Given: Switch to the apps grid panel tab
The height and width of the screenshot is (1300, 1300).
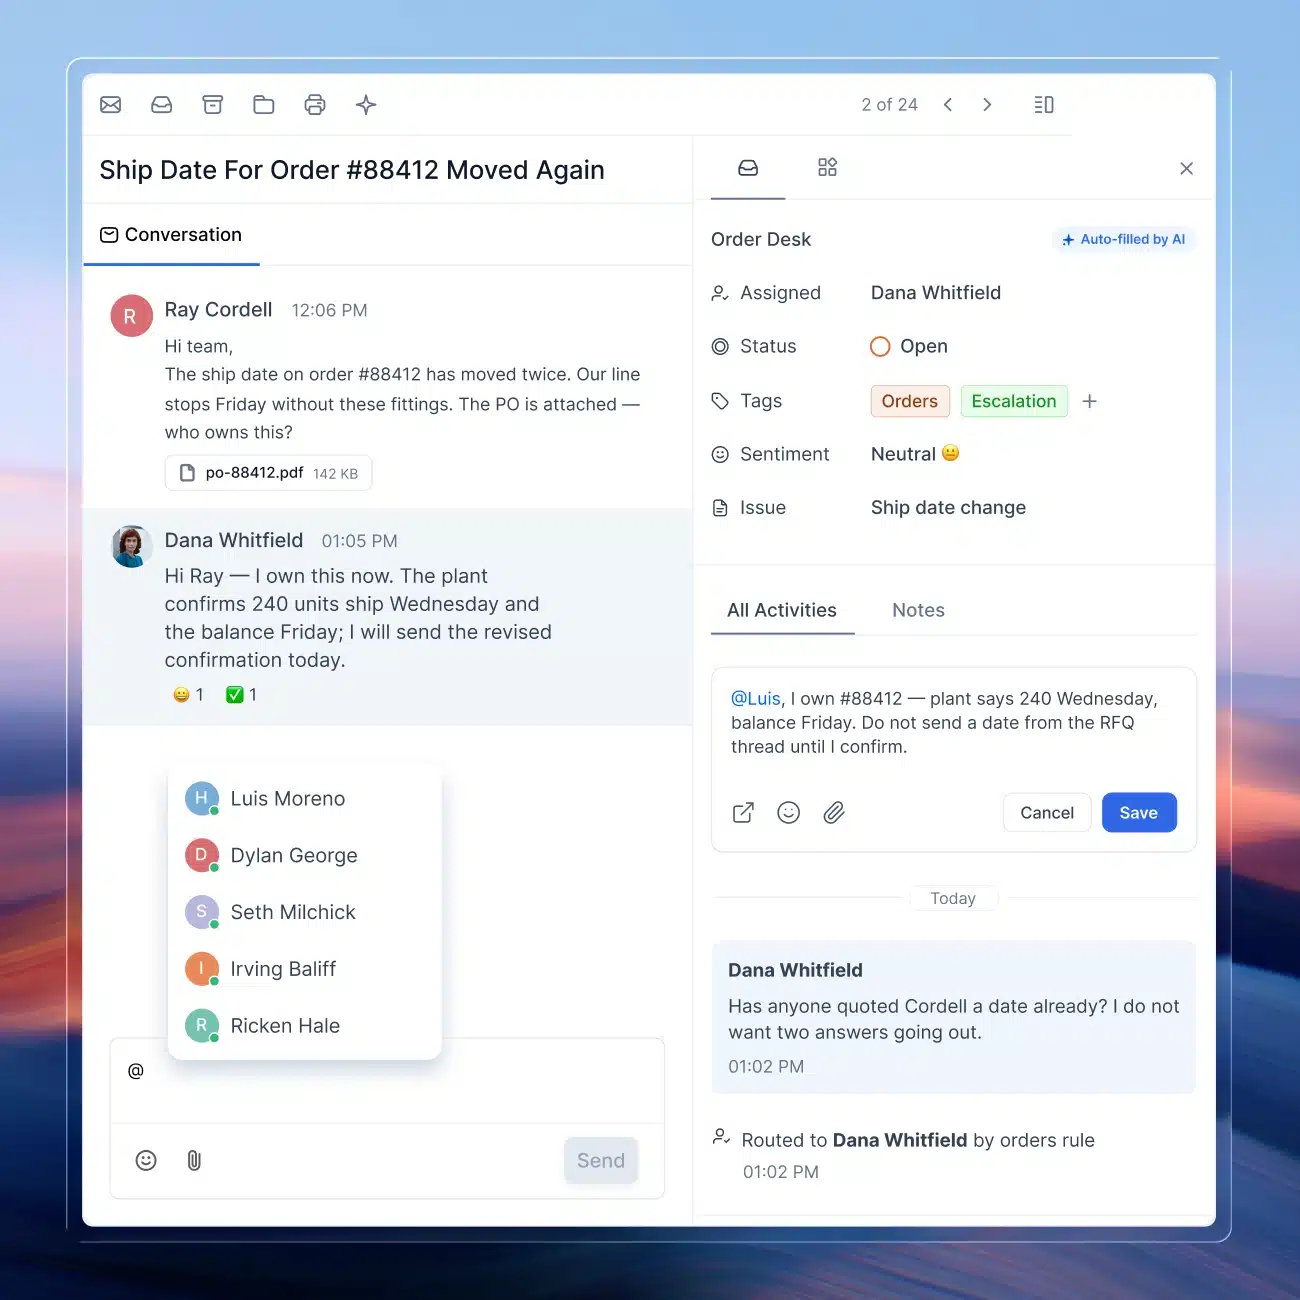Looking at the screenshot, I should tap(827, 167).
